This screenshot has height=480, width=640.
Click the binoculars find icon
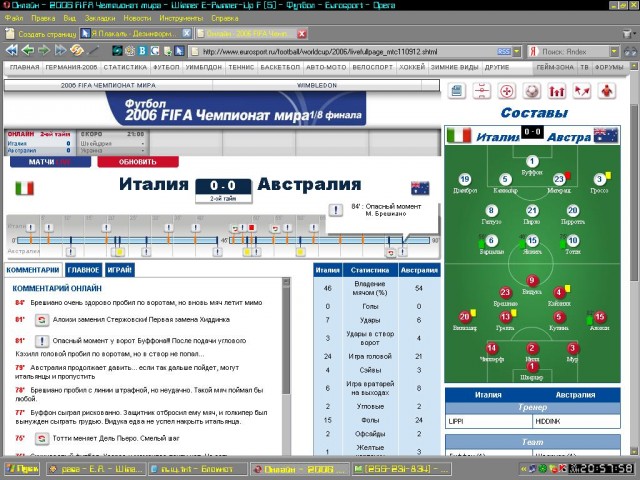[630, 52]
